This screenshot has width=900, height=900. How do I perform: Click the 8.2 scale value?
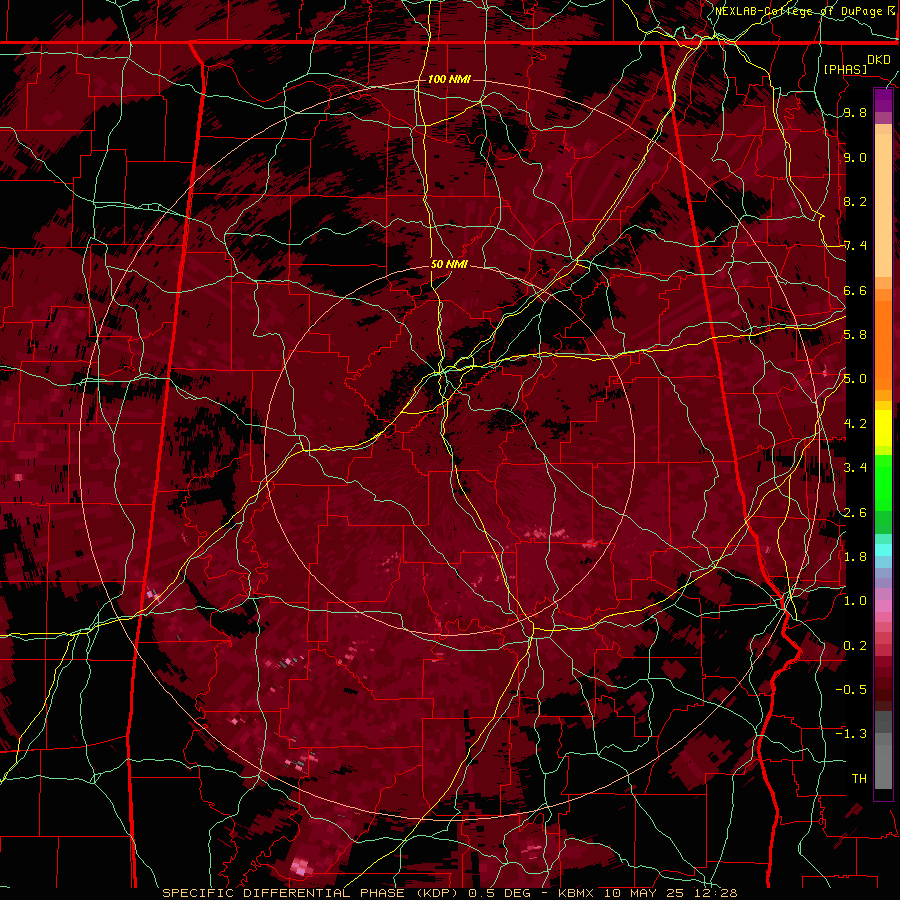pos(855,201)
